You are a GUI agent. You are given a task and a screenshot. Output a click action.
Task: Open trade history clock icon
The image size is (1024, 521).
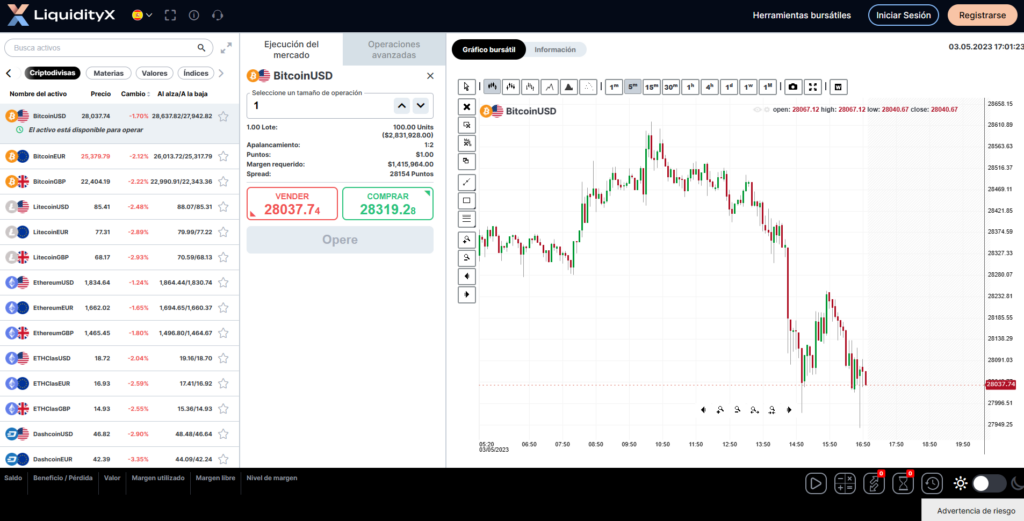[x=932, y=483]
